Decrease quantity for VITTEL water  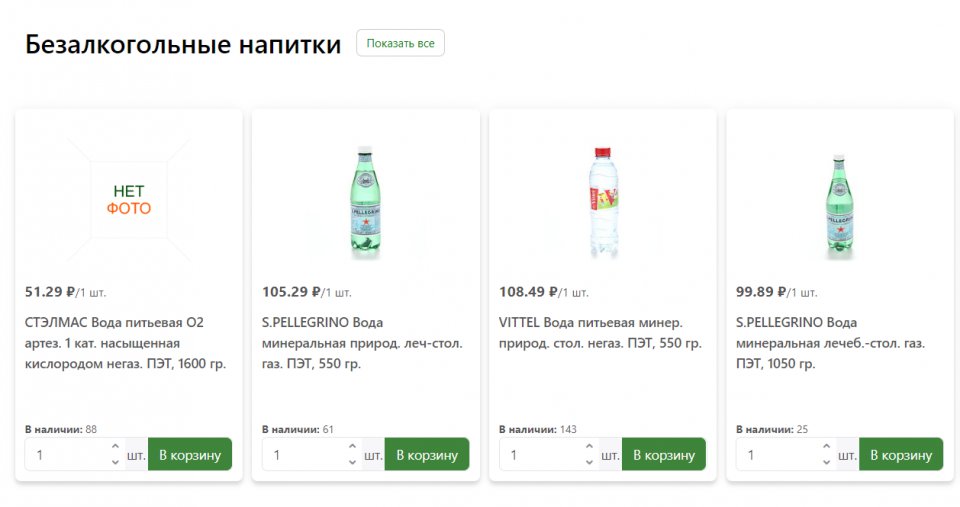point(589,462)
